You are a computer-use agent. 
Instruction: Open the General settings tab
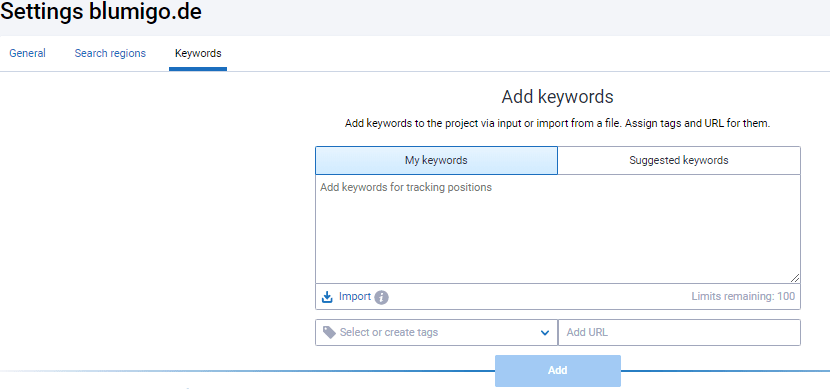click(x=28, y=53)
